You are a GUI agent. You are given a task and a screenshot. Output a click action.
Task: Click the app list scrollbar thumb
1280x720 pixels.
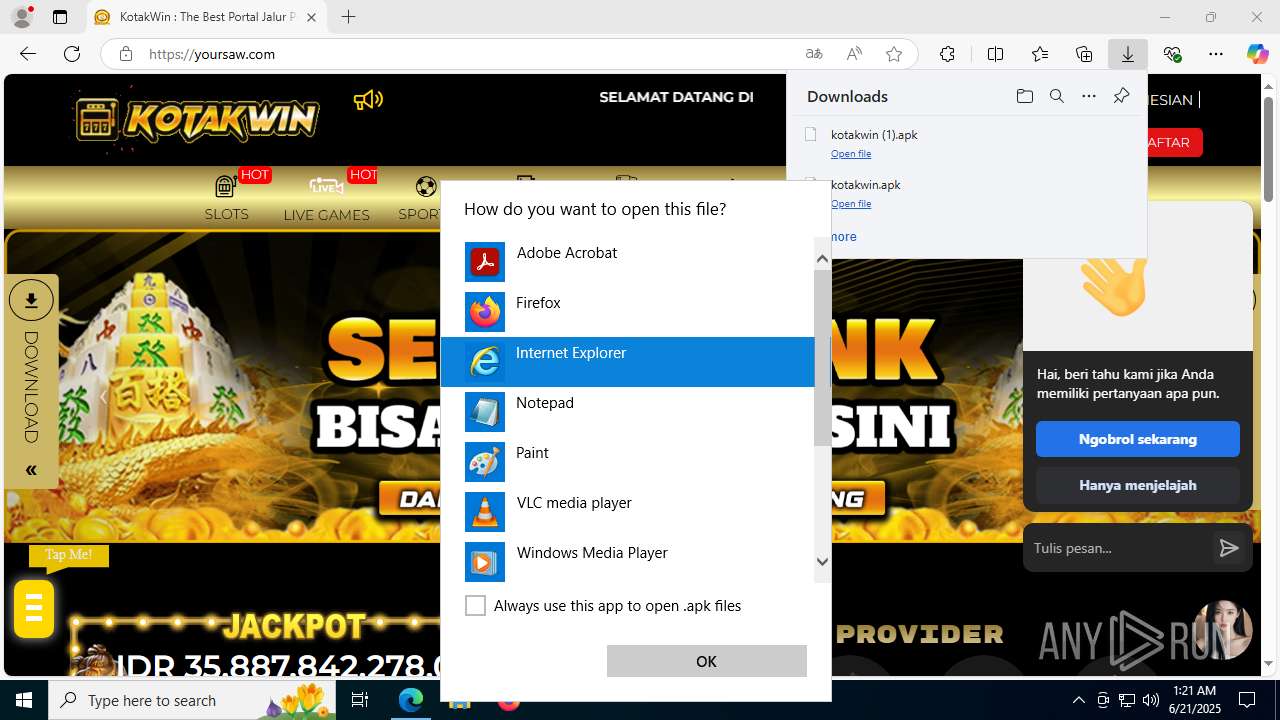(x=822, y=358)
